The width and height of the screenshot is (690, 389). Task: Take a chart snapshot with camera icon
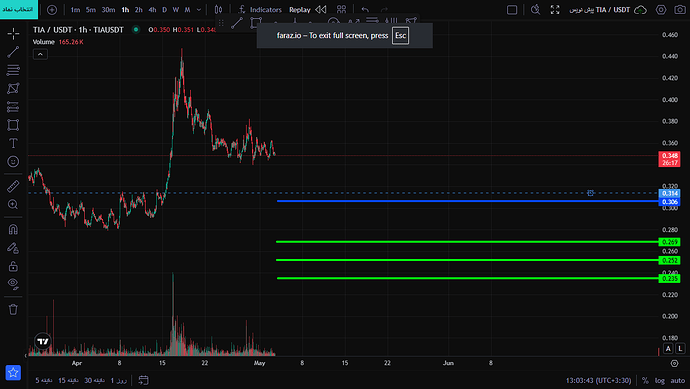(680, 10)
